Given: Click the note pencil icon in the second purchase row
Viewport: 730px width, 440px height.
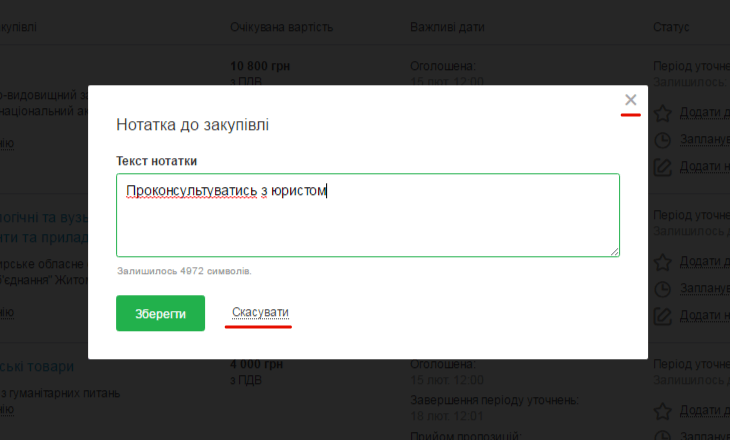Looking at the screenshot, I should click(x=662, y=315).
